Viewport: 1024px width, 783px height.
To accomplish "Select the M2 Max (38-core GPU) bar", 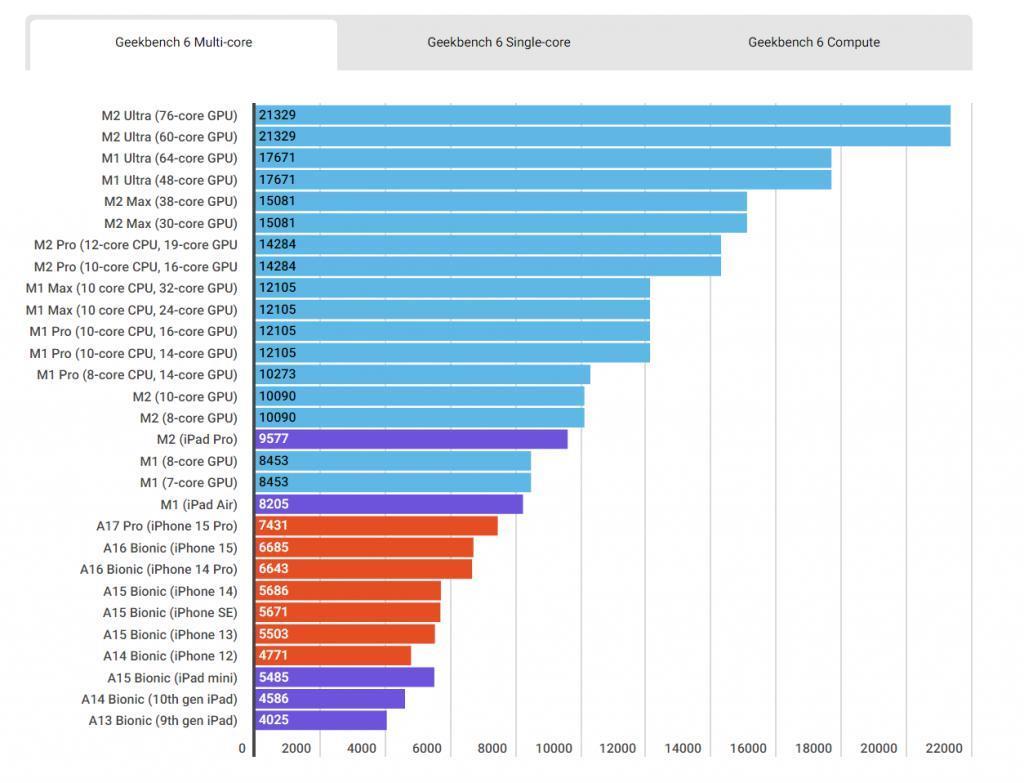I will click(500, 201).
